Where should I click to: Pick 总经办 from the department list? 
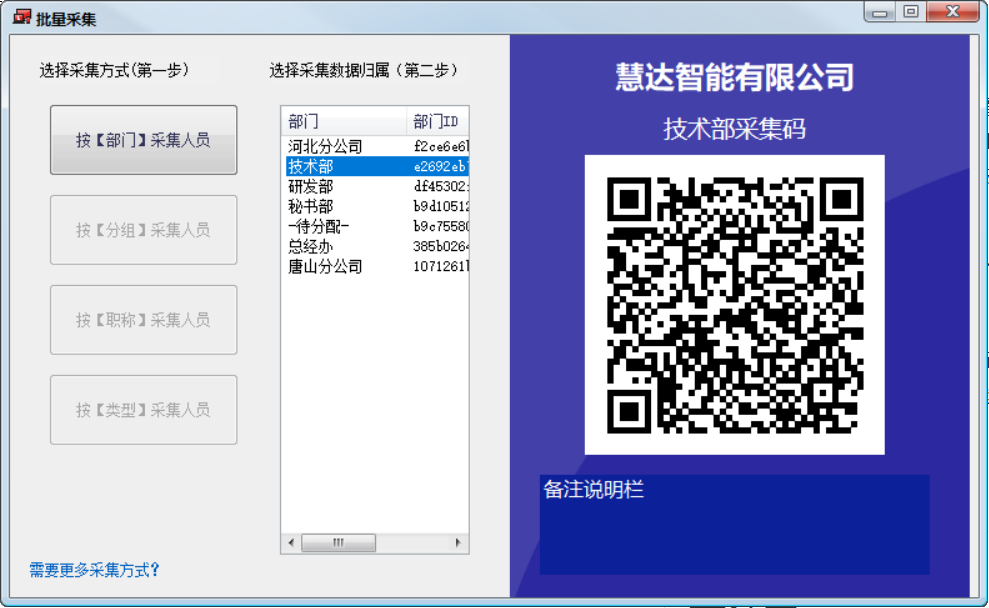[311, 247]
